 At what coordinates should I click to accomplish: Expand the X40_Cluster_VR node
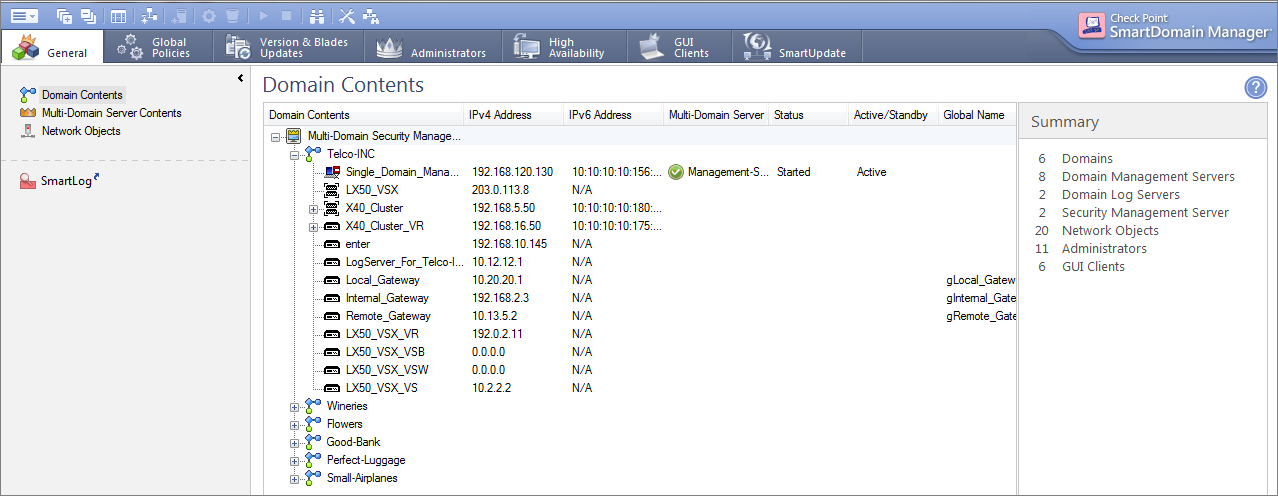click(314, 226)
